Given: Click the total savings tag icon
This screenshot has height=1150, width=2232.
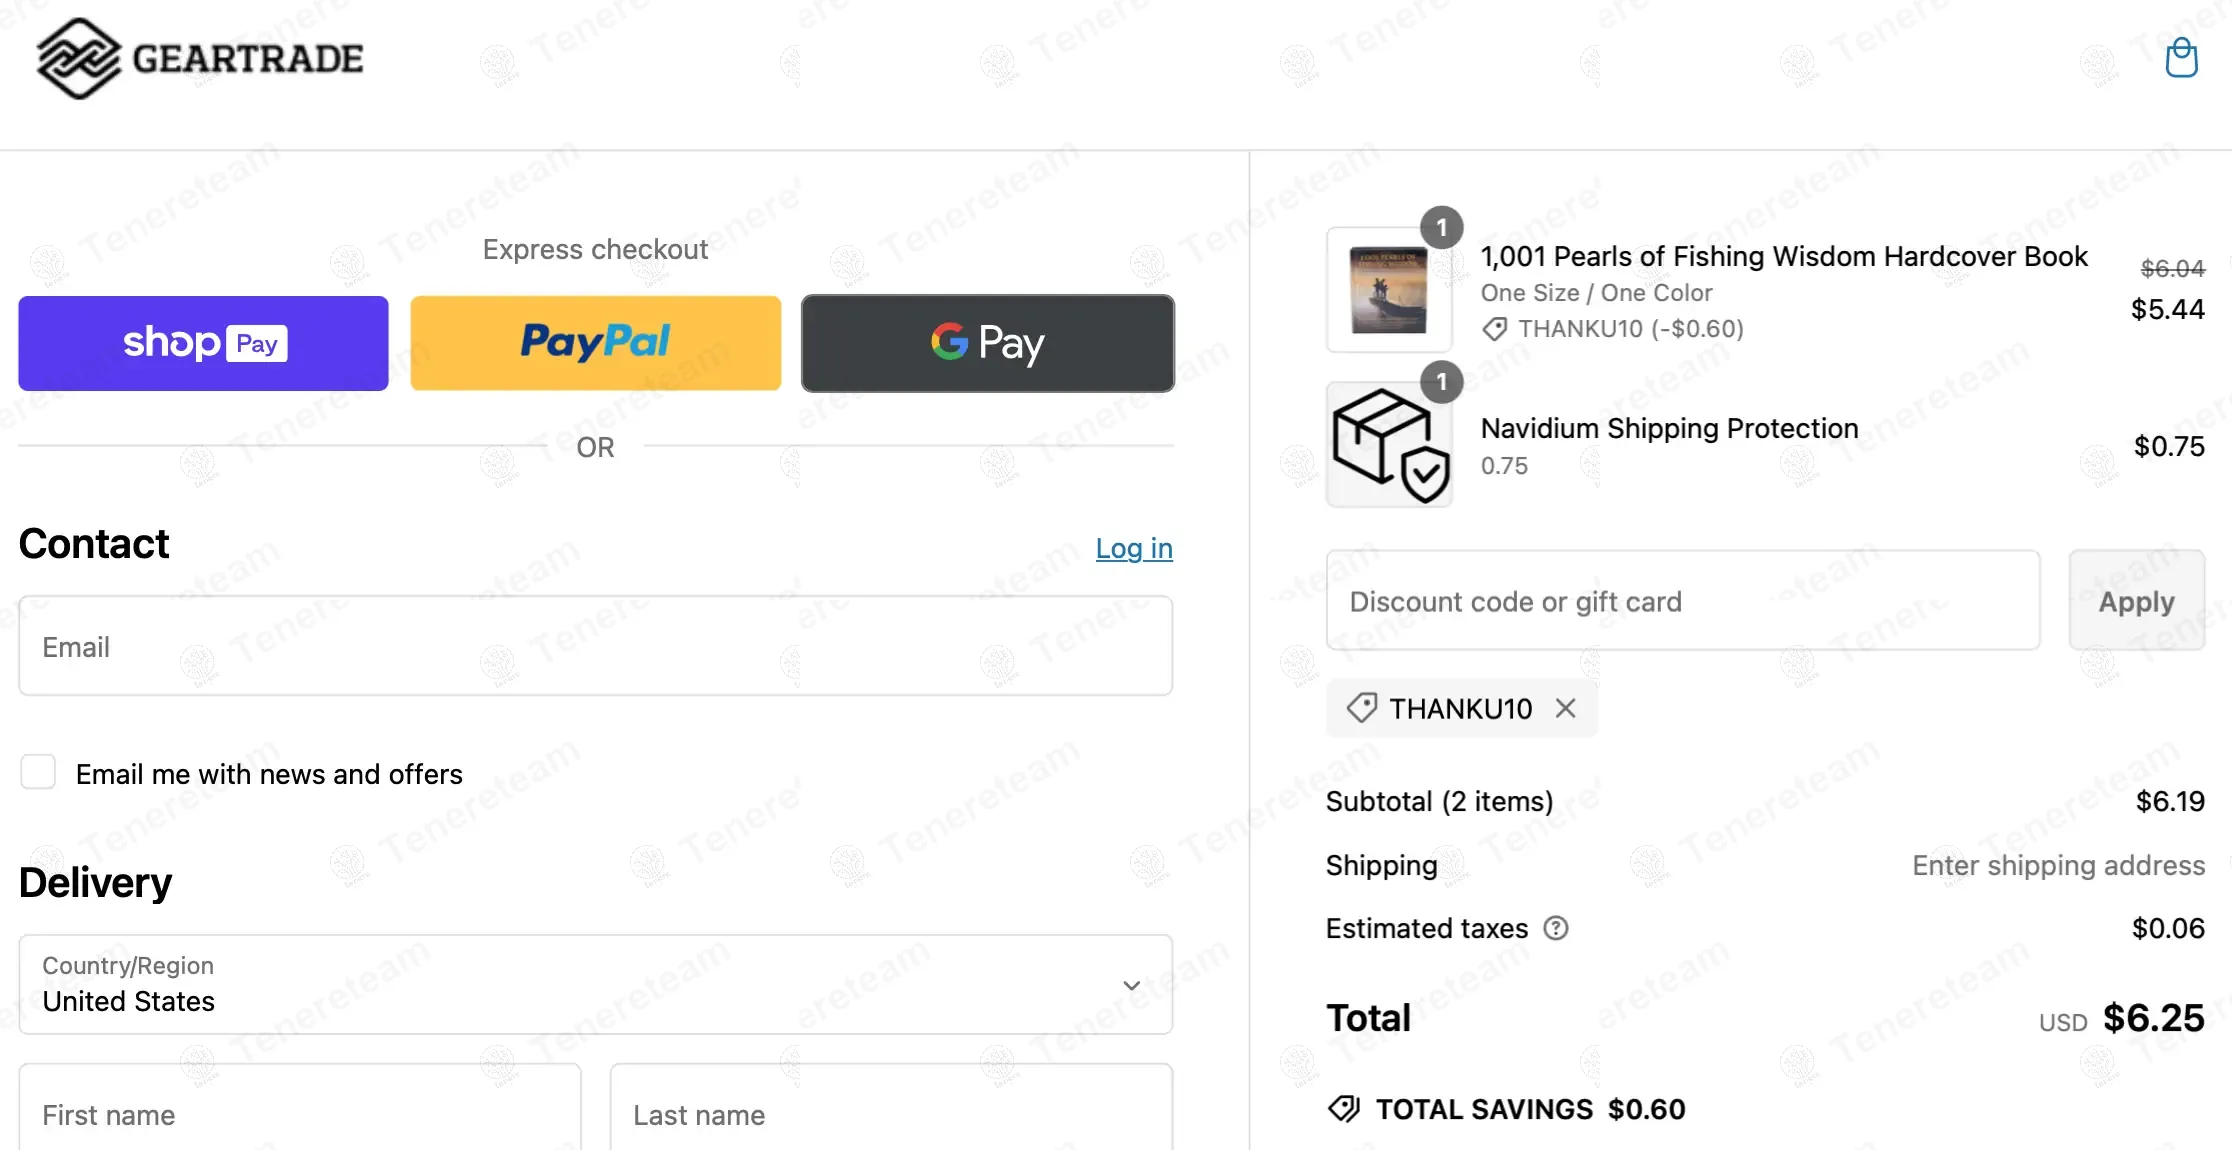Looking at the screenshot, I should [x=1343, y=1109].
